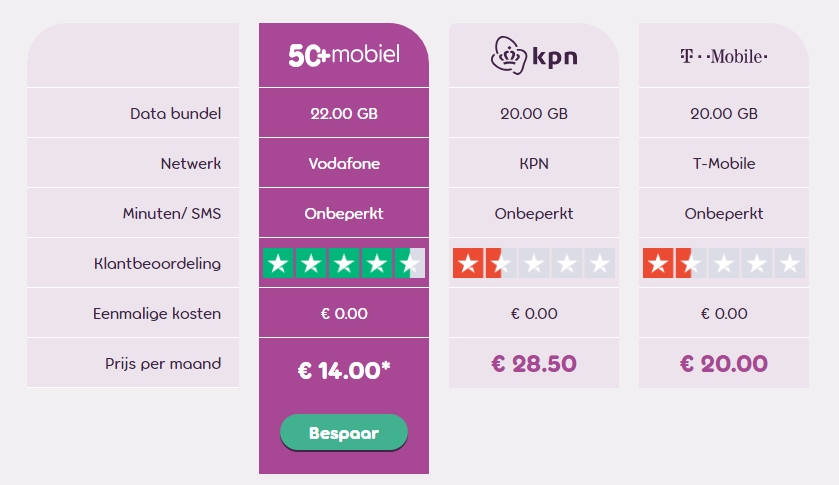Screen dimensions: 839x485
Task: Select the € 14.00* monthly price
Action: tap(344, 370)
